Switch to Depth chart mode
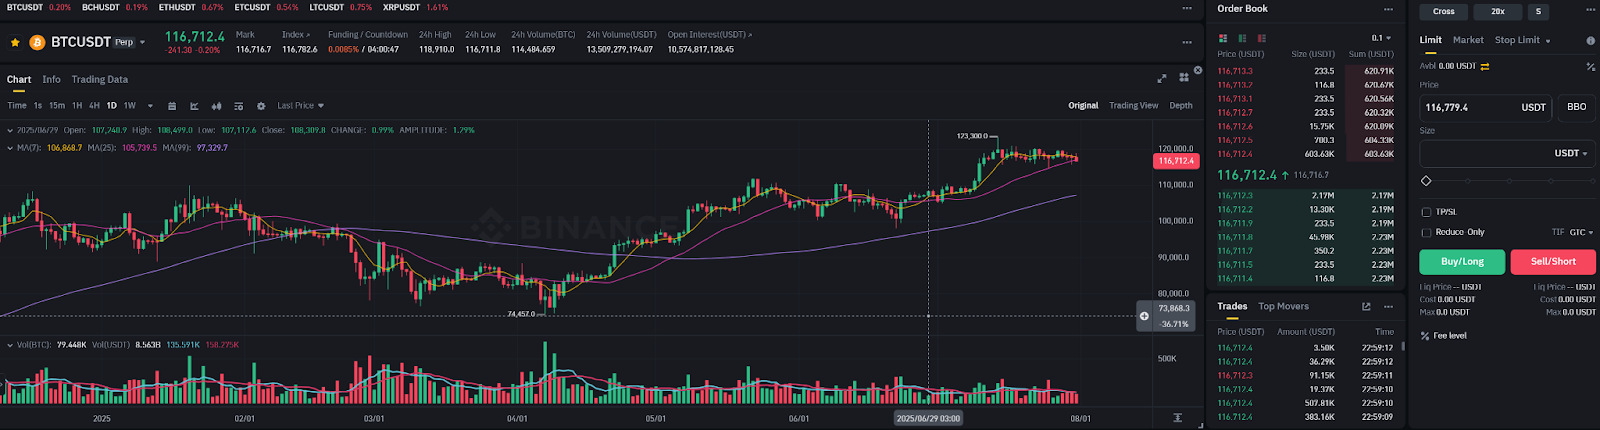The width and height of the screenshot is (1600, 430). pyautogui.click(x=1181, y=105)
